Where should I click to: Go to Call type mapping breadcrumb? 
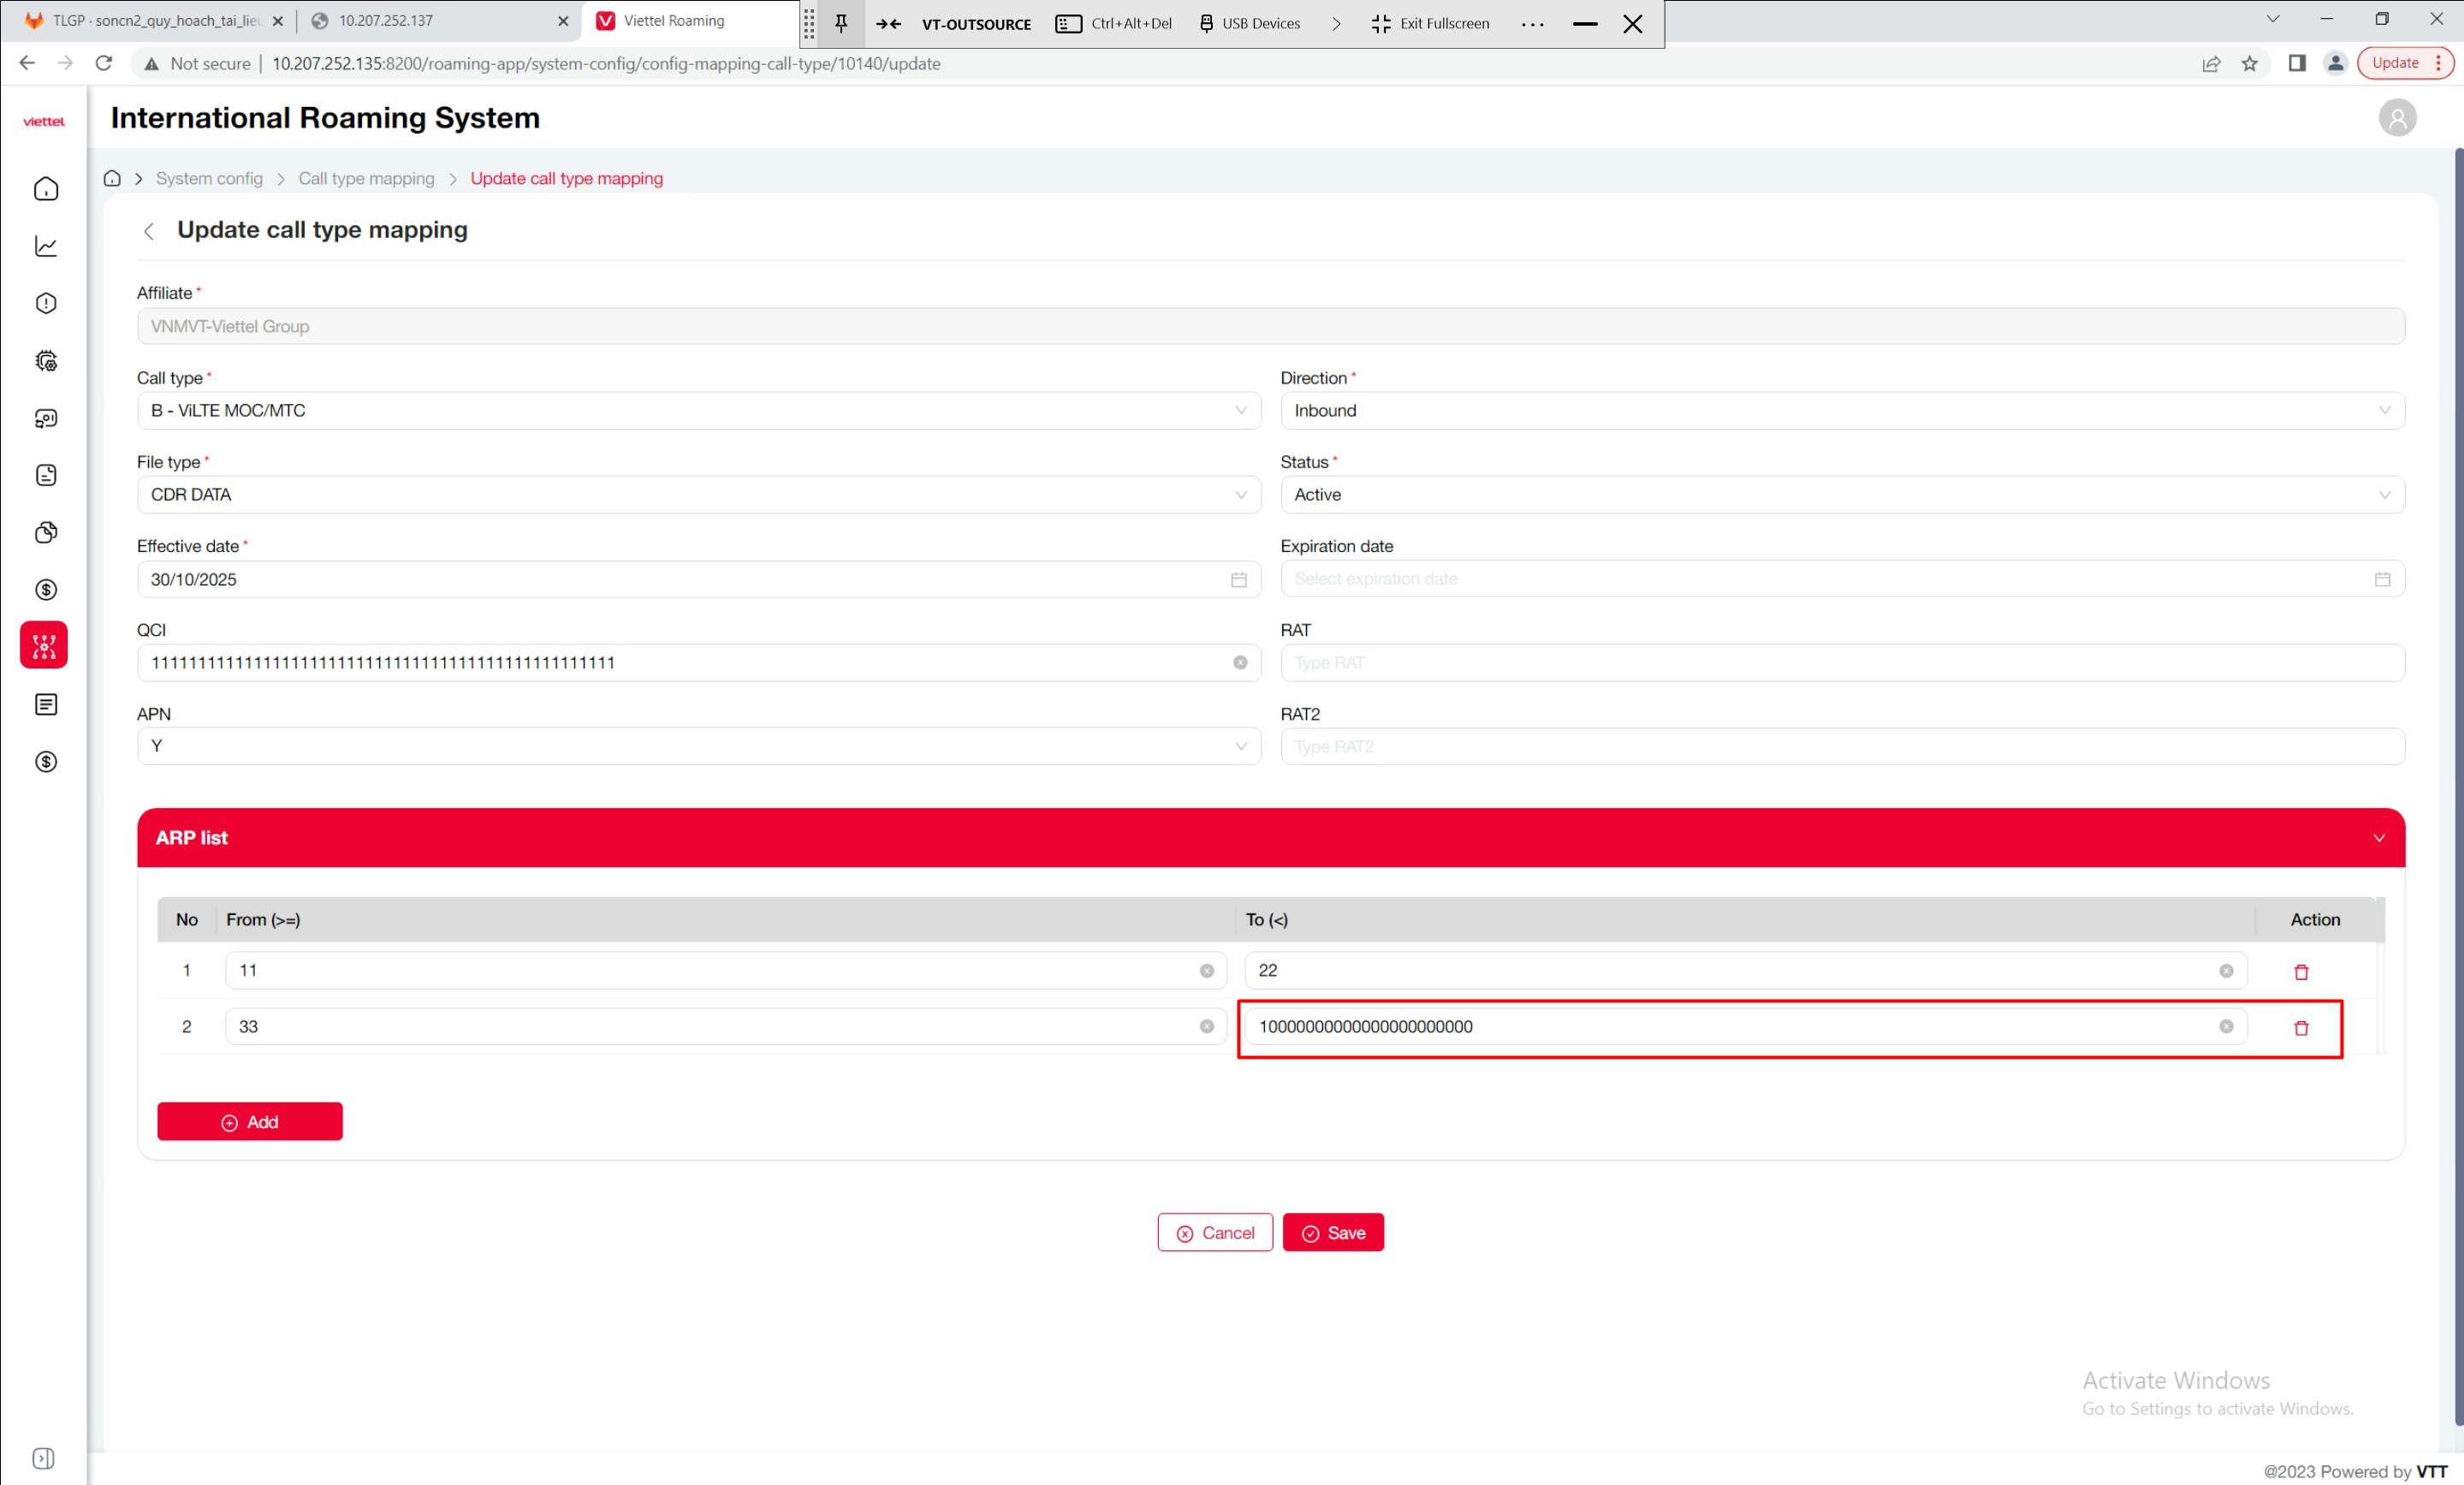pyautogui.click(x=366, y=178)
